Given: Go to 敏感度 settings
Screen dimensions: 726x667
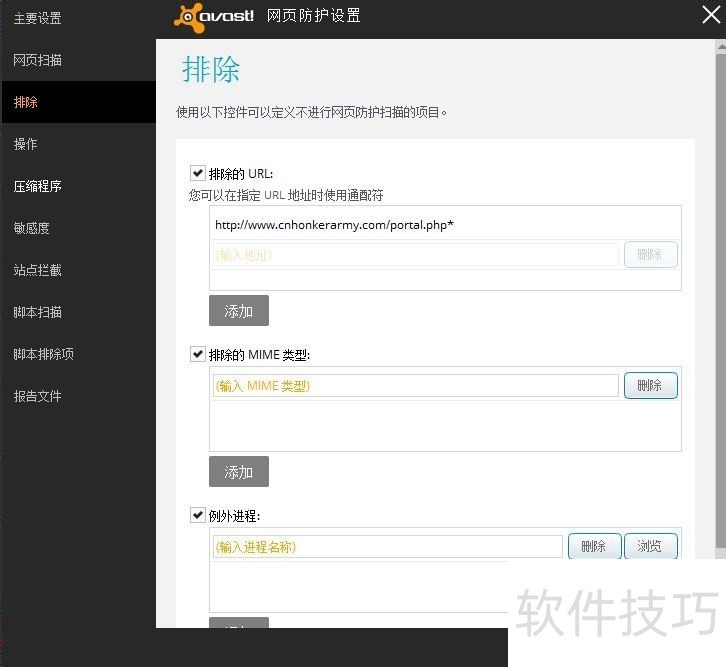Looking at the screenshot, I should tap(31, 228).
